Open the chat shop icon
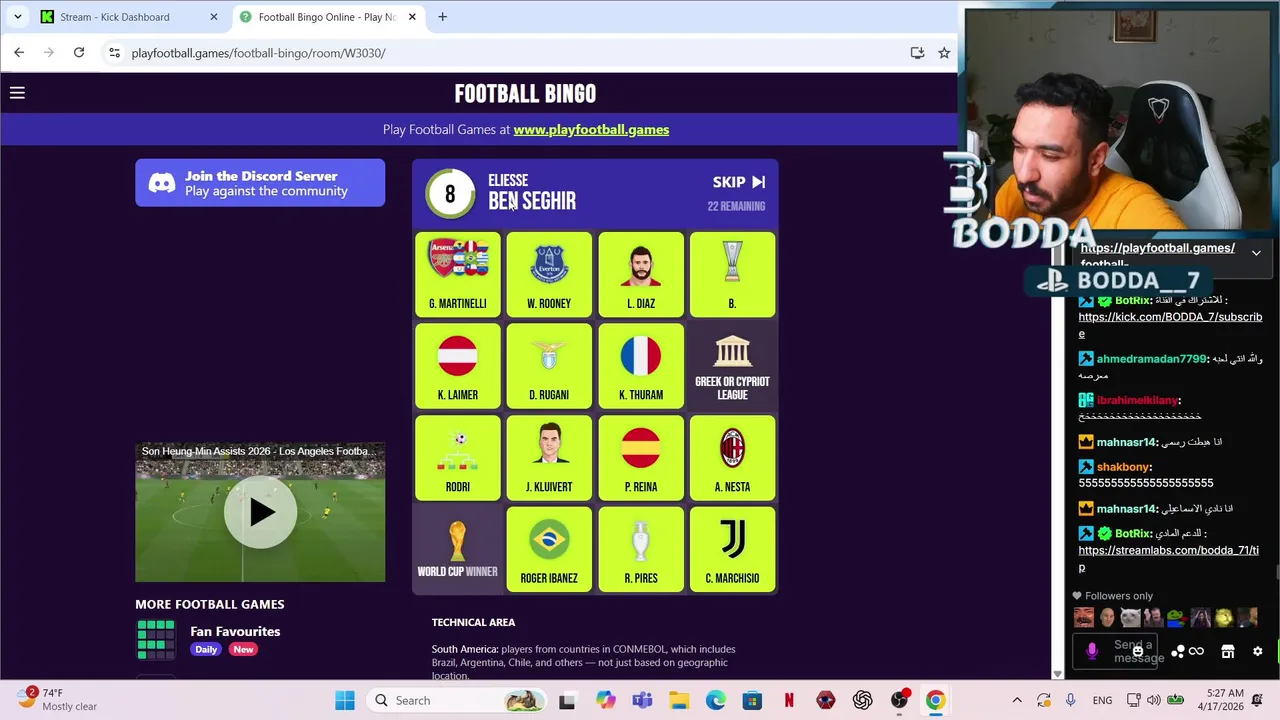 click(1228, 652)
